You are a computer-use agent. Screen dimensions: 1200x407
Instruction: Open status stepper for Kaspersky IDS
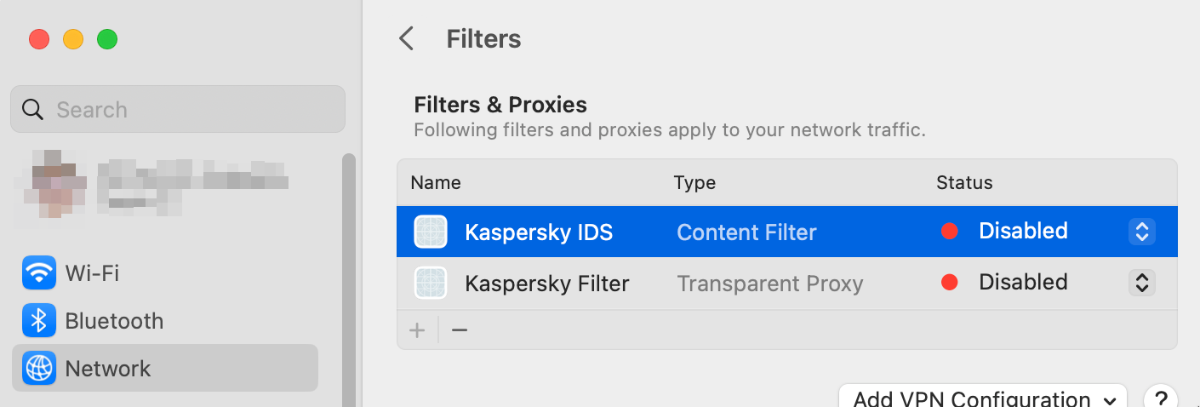coord(1141,232)
